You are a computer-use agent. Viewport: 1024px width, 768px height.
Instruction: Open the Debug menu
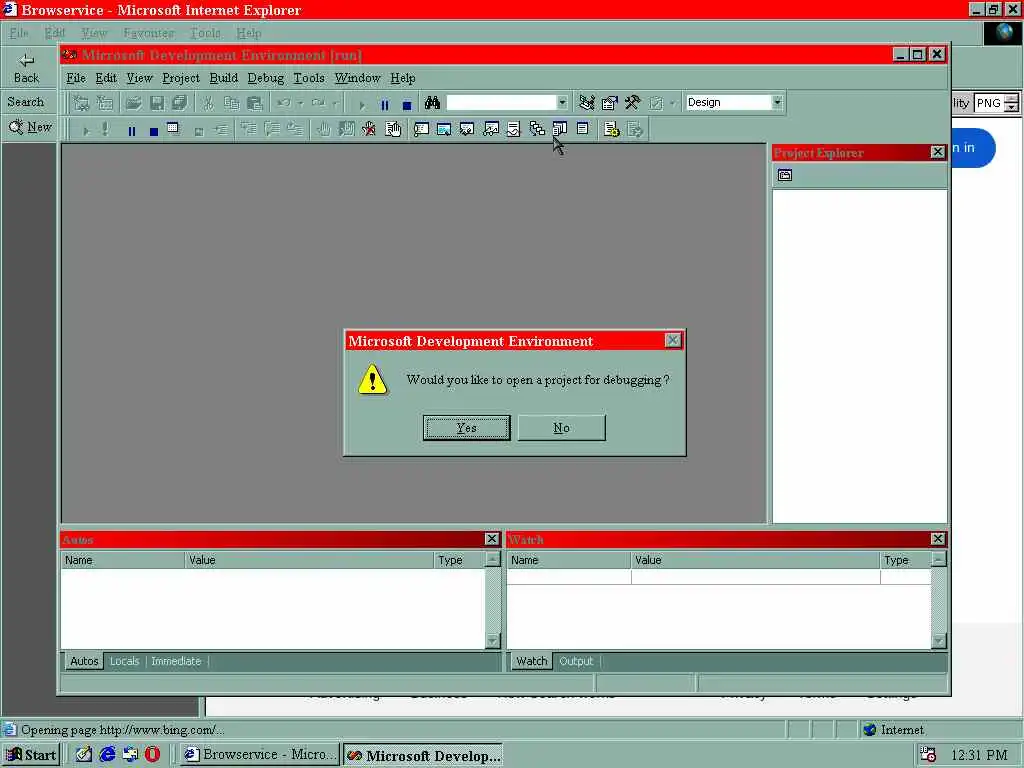click(x=266, y=78)
